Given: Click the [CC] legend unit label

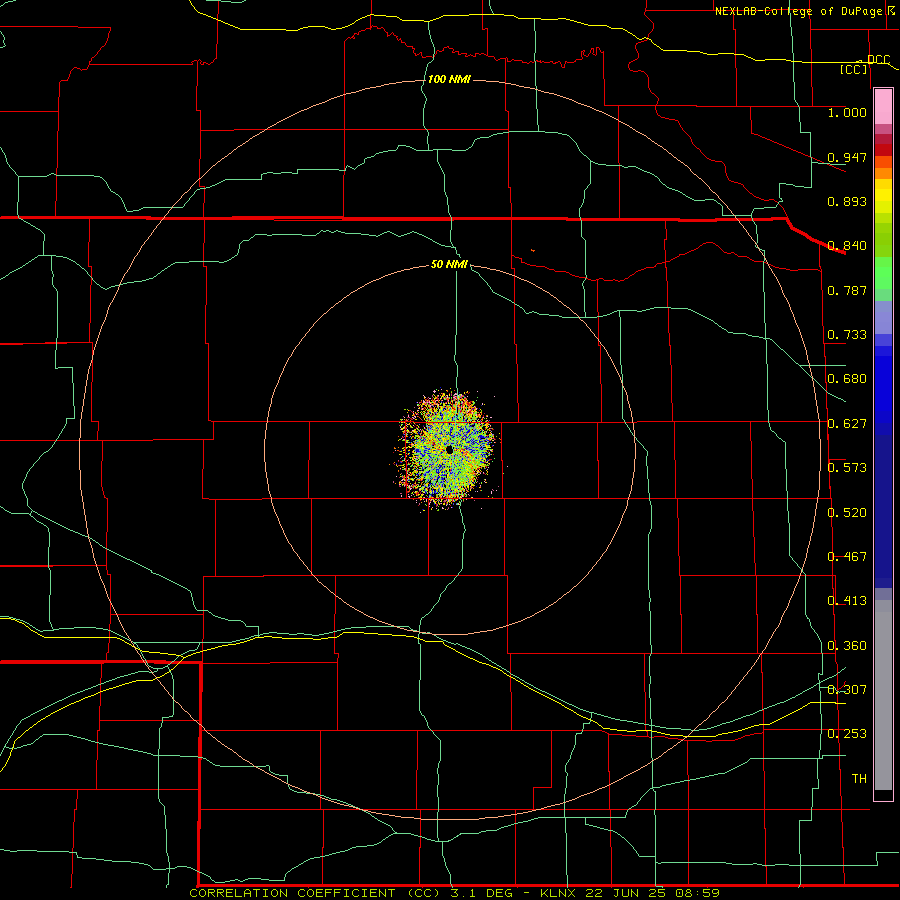Looking at the screenshot, I should tap(854, 69).
